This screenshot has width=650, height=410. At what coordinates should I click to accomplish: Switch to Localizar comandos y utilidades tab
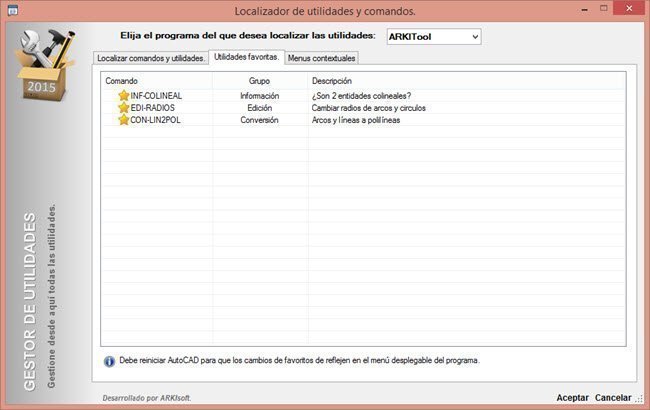[151, 58]
